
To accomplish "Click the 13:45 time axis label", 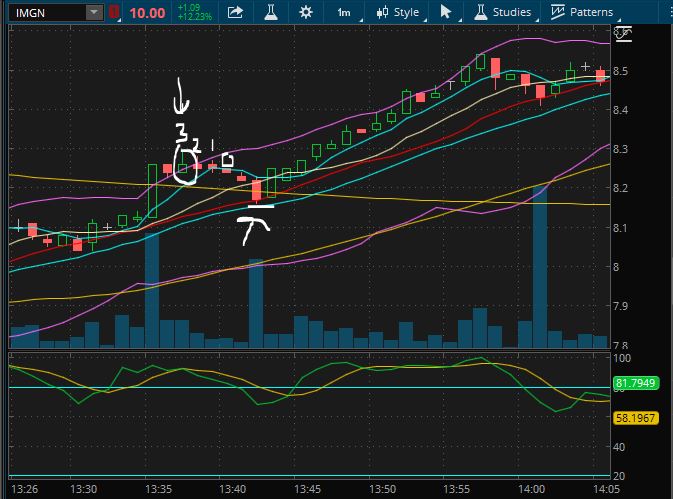I will (x=307, y=489).
